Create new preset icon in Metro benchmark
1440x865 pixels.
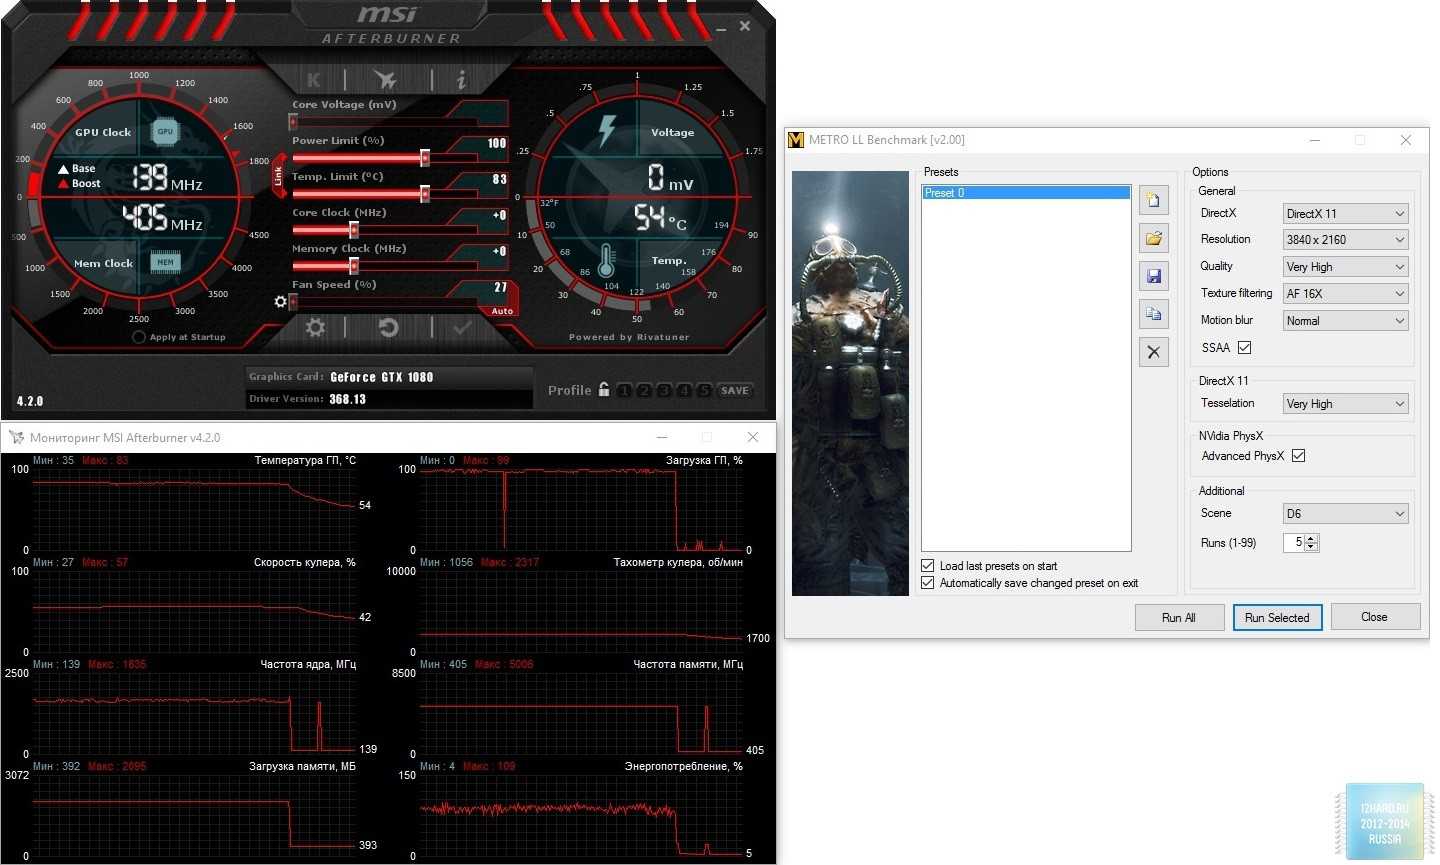pyautogui.click(x=1153, y=201)
